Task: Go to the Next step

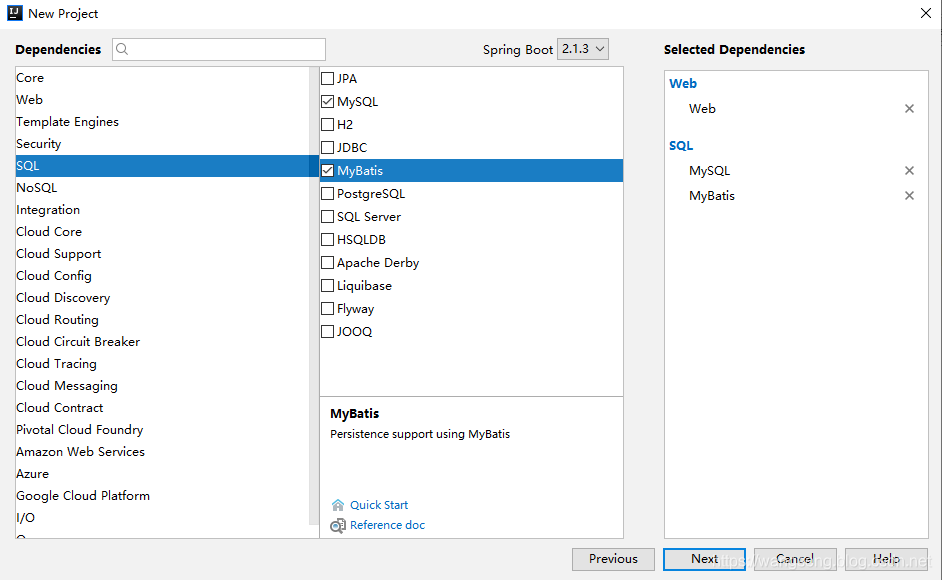Action: coord(704,559)
